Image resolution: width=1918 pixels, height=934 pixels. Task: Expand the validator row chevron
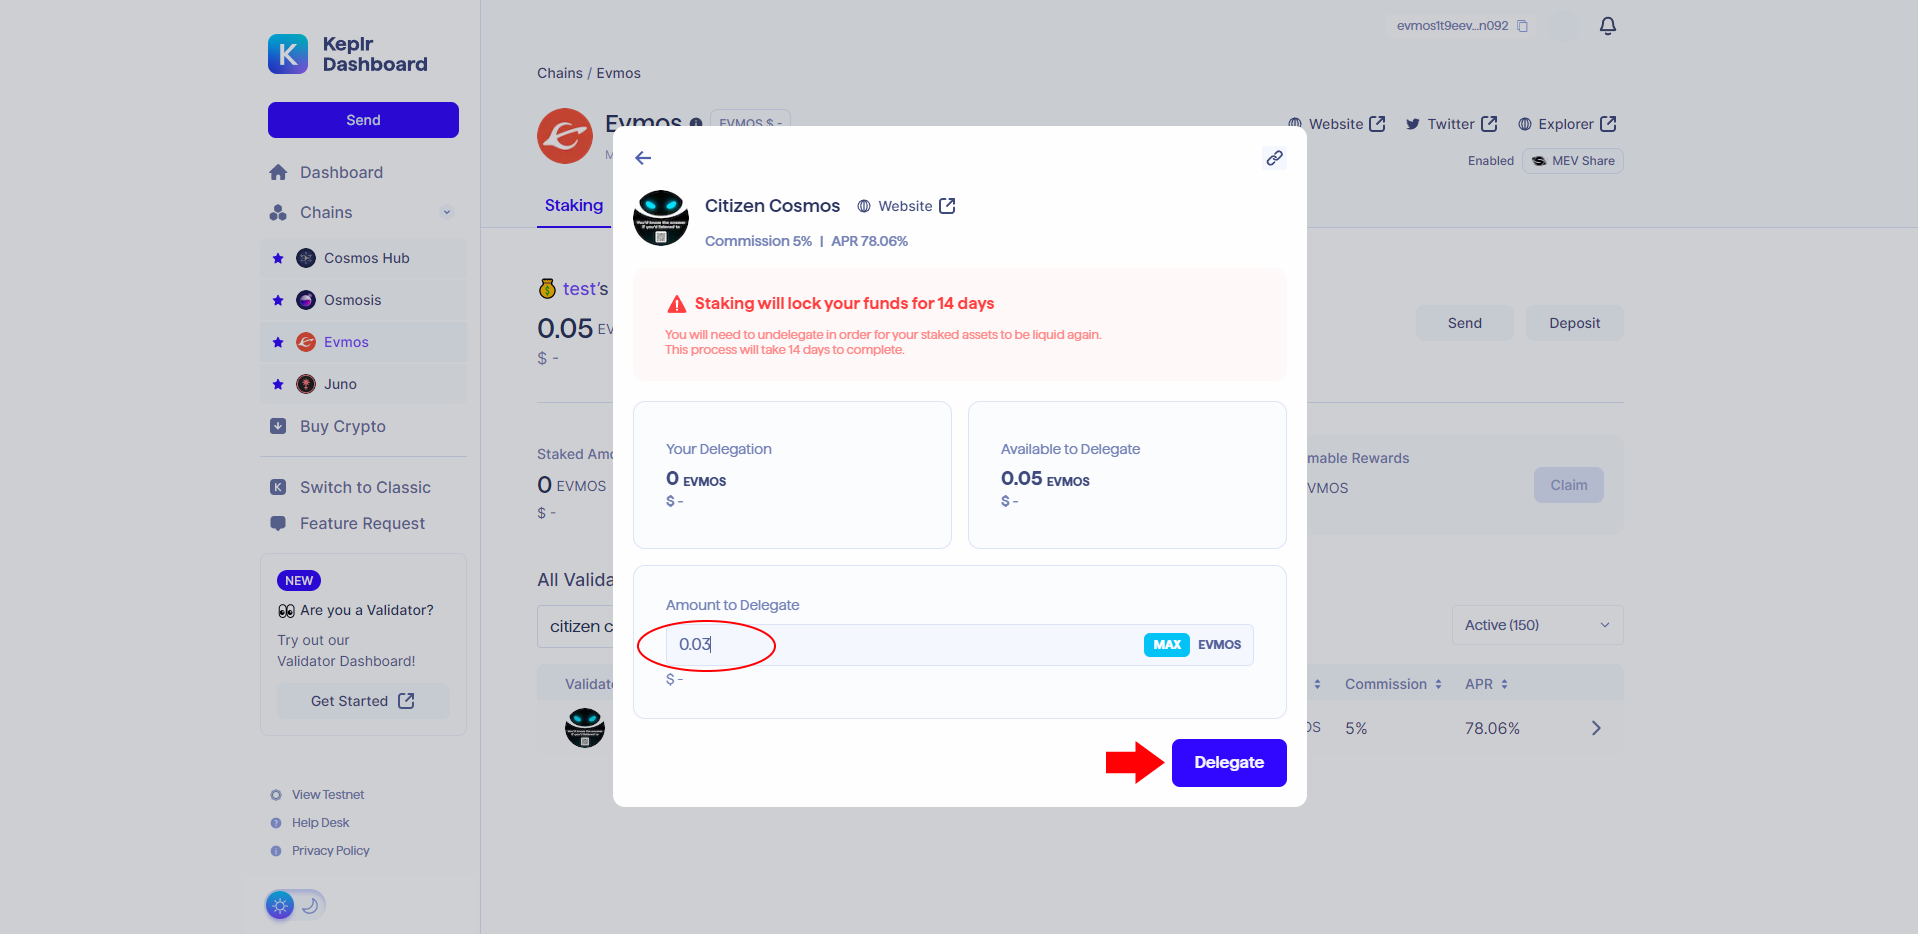point(1596,728)
